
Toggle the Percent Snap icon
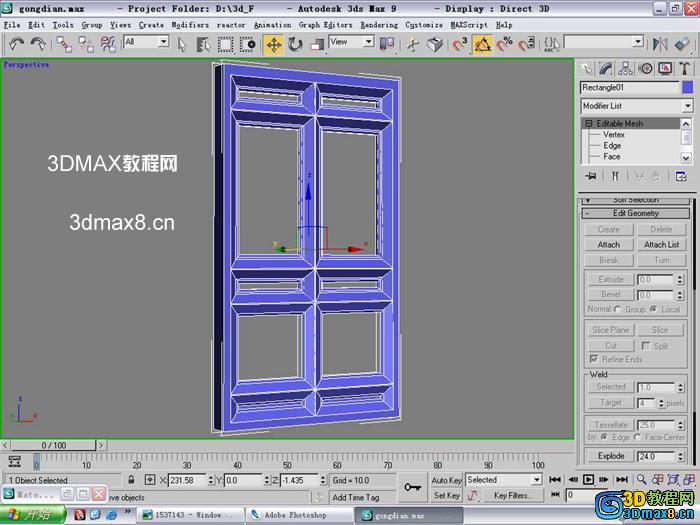pos(504,44)
